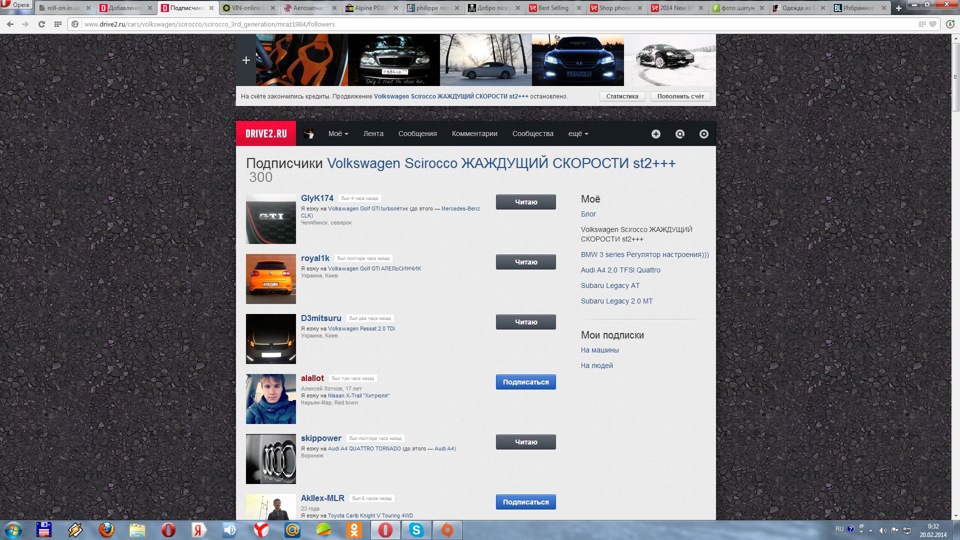
Task: Open the Opera menu button
Action: point(17,5)
